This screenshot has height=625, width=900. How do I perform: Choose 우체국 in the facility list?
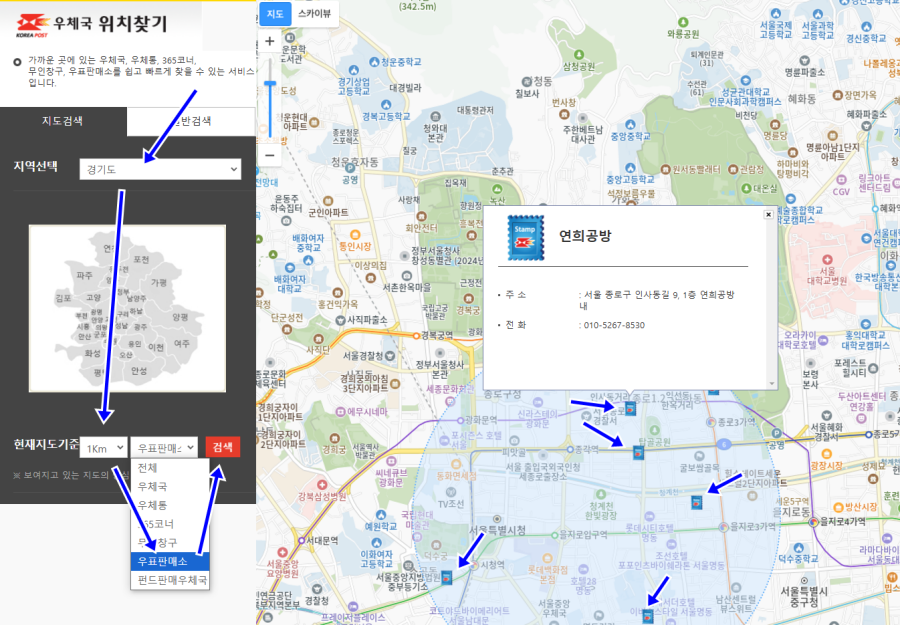pyautogui.click(x=170, y=486)
